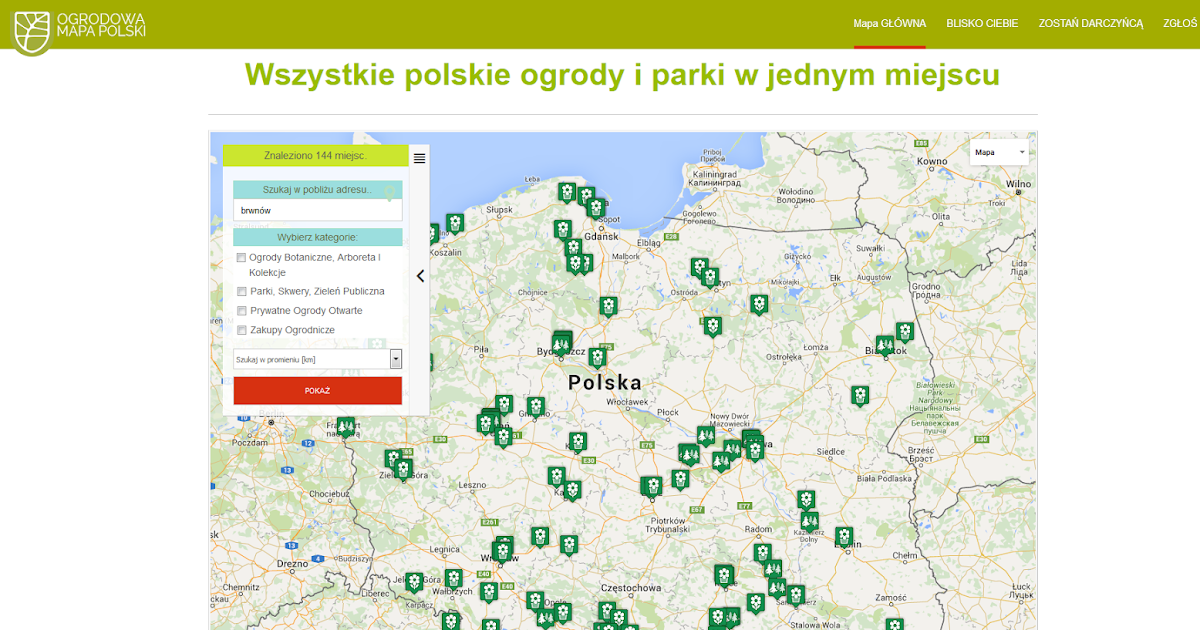Open the Szukaj w promieniu dropdown

pos(395,358)
